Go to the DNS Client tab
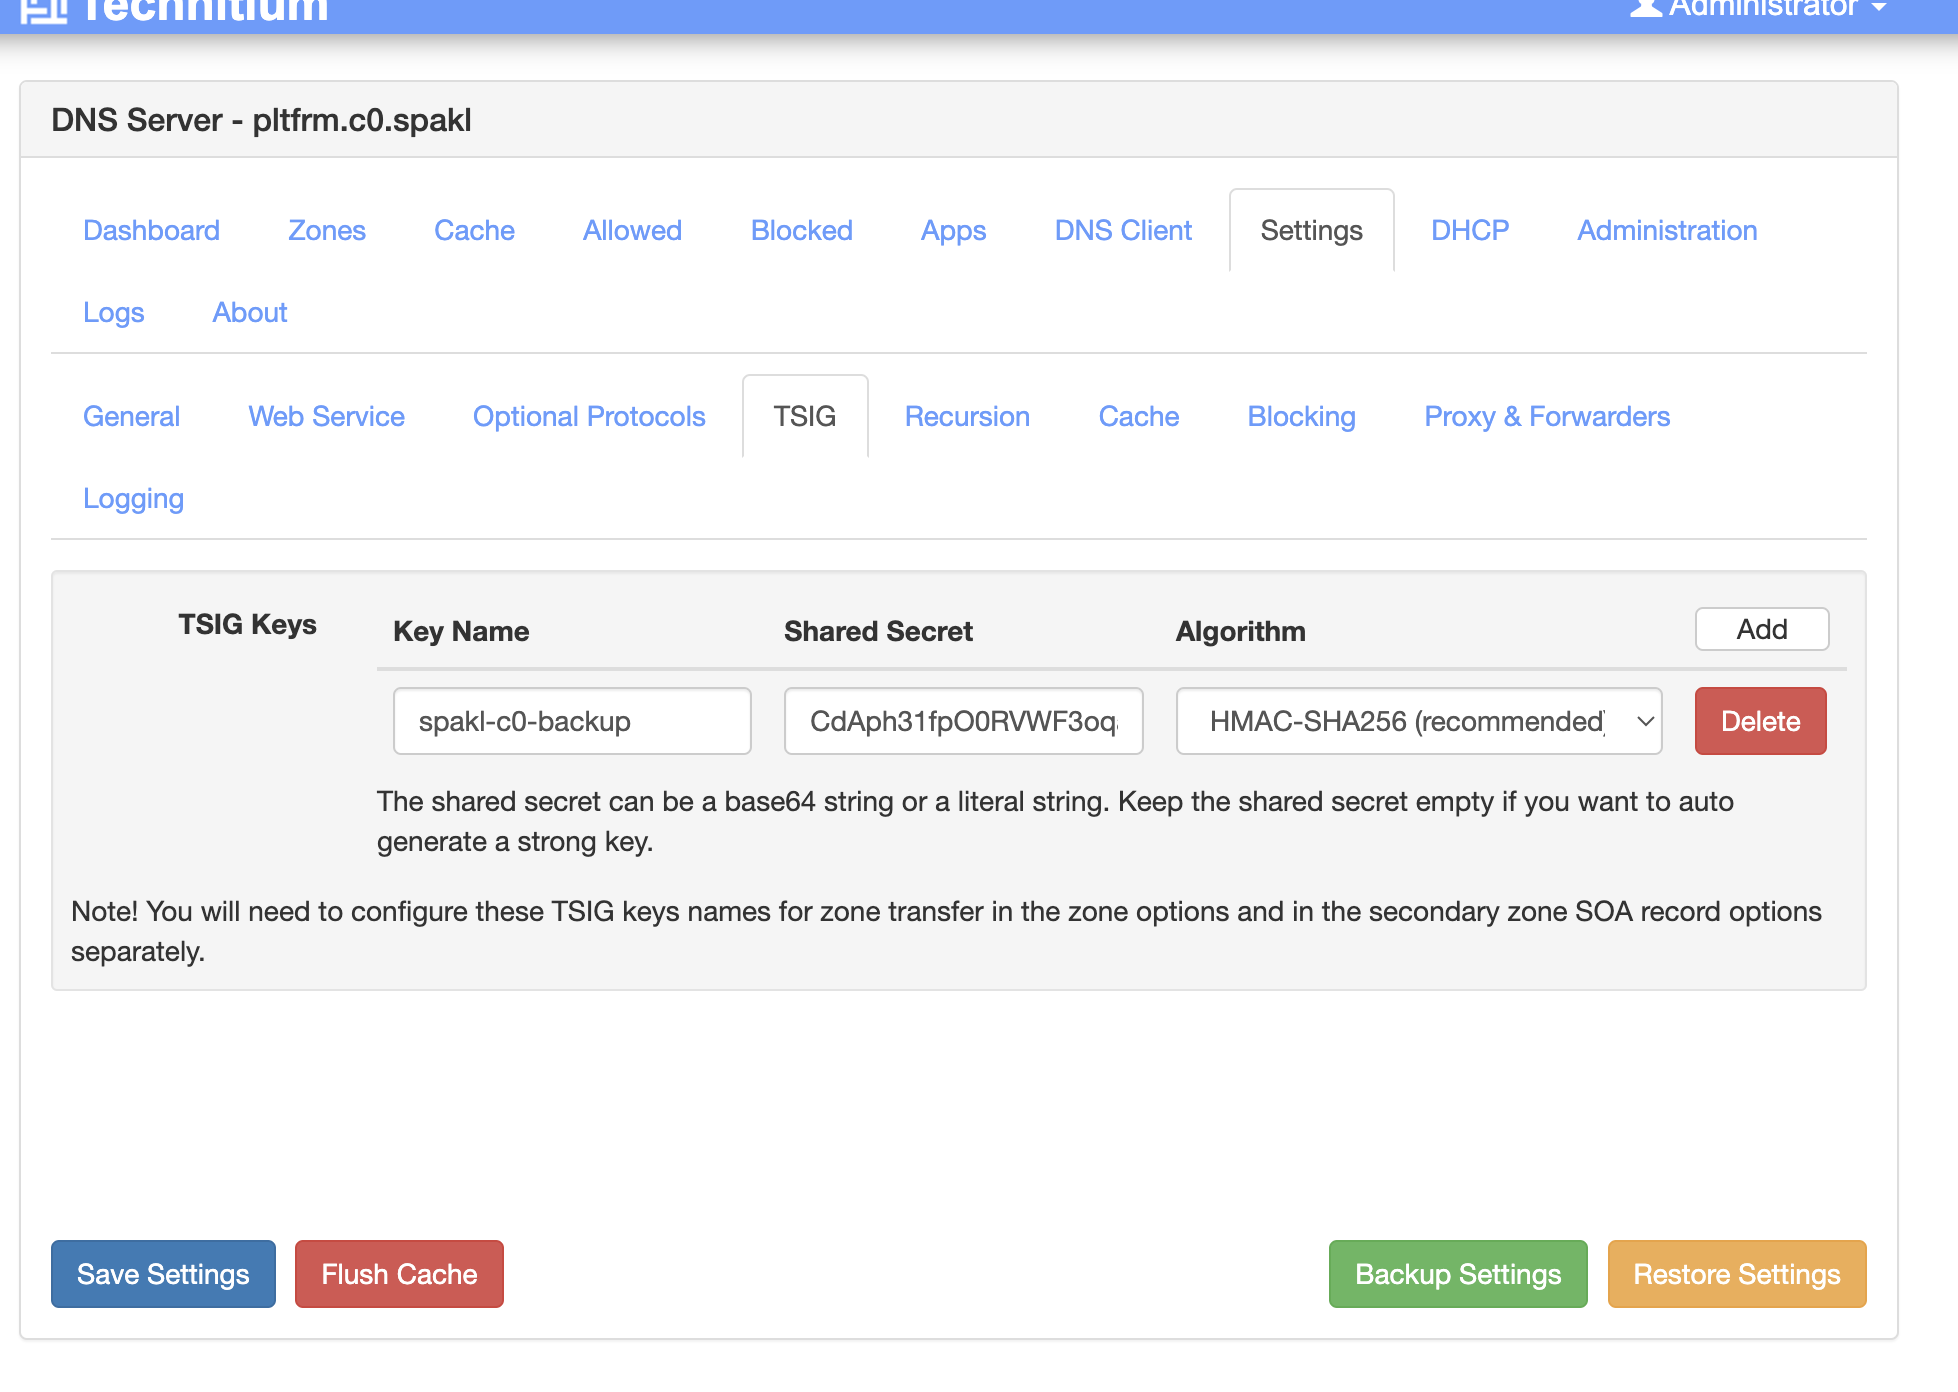The width and height of the screenshot is (1958, 1392). click(x=1122, y=231)
